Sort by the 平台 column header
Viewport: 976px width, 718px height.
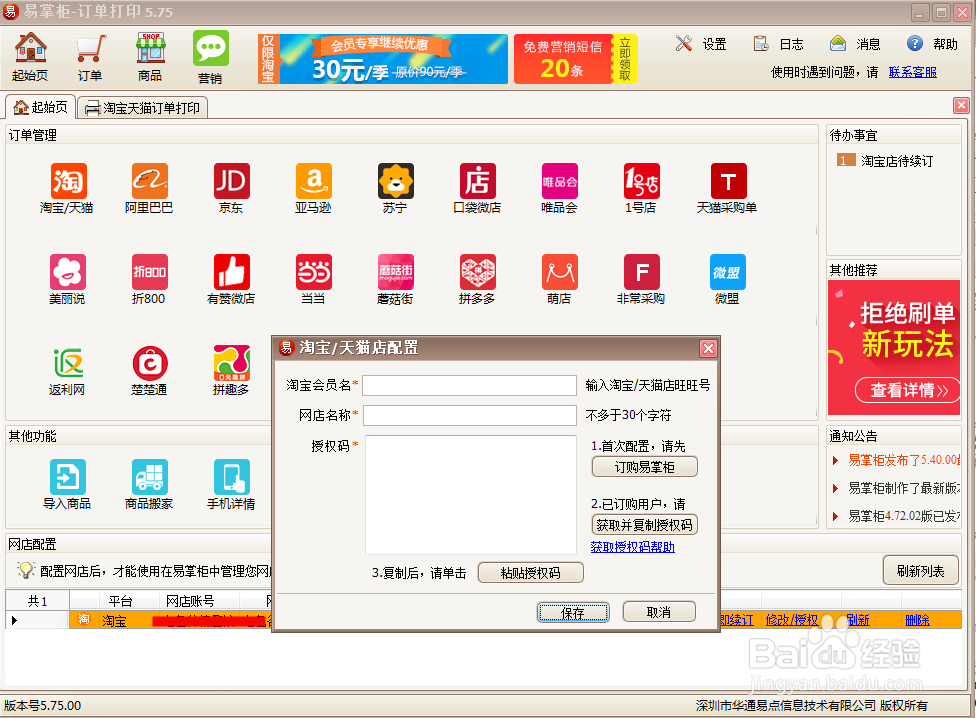click(121, 601)
